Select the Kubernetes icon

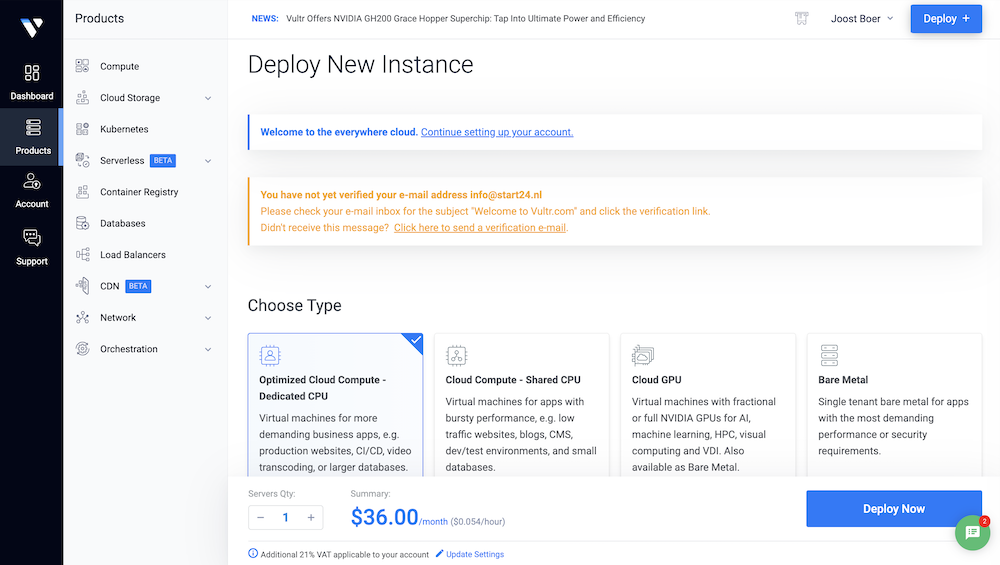(82, 129)
